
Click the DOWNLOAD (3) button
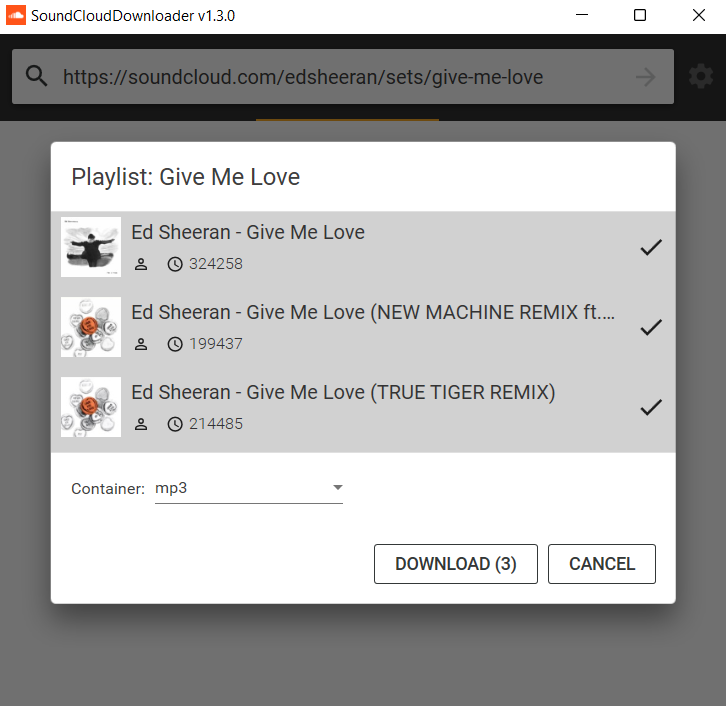(456, 564)
